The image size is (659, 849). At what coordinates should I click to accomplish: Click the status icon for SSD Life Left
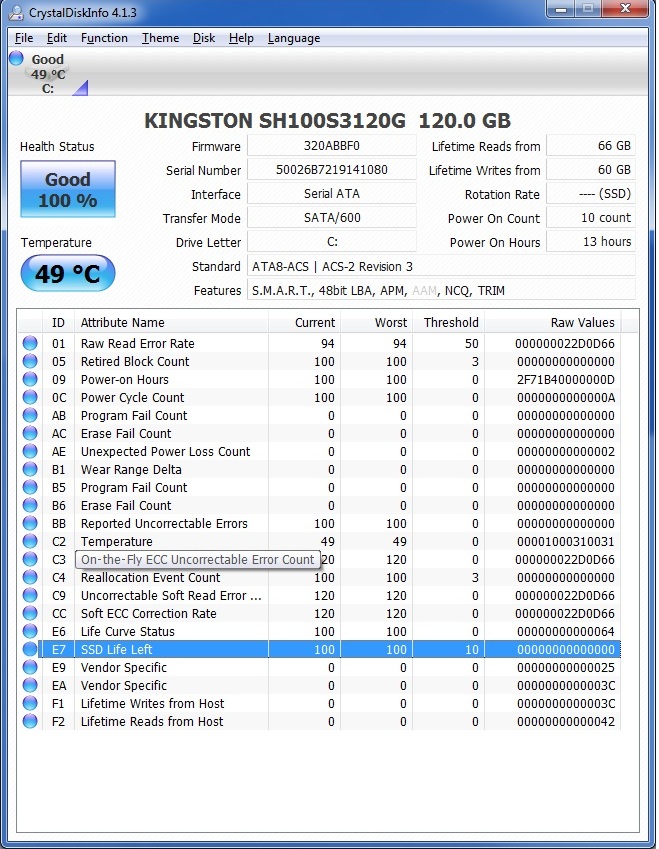pos(30,649)
